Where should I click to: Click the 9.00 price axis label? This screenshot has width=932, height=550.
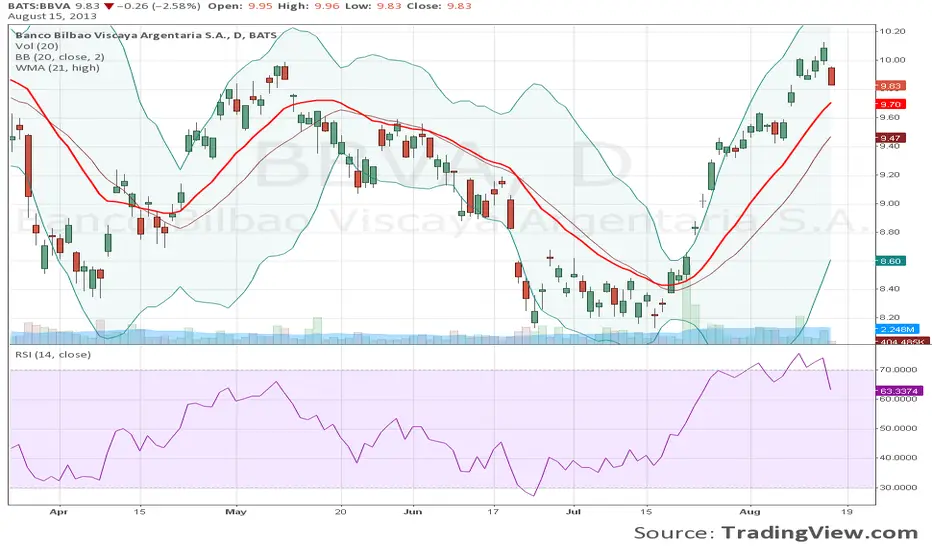point(890,203)
